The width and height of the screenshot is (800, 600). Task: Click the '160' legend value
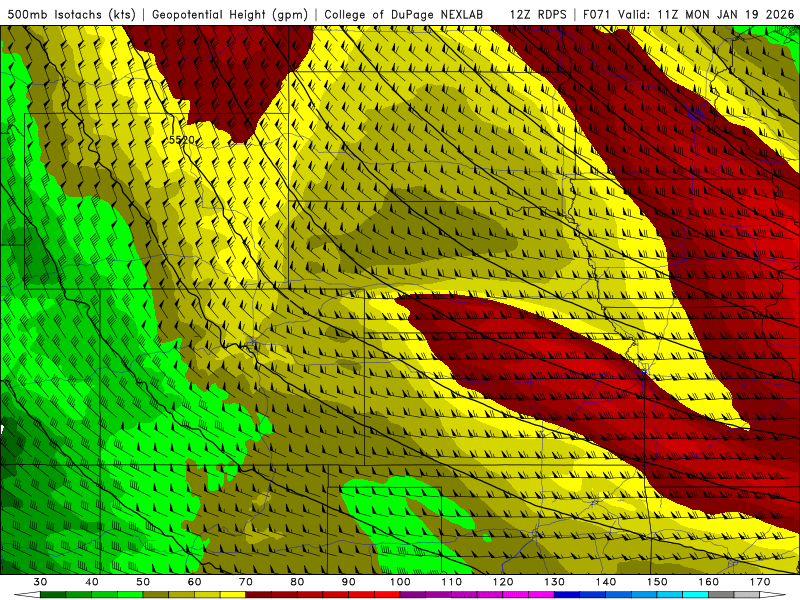tap(709, 582)
